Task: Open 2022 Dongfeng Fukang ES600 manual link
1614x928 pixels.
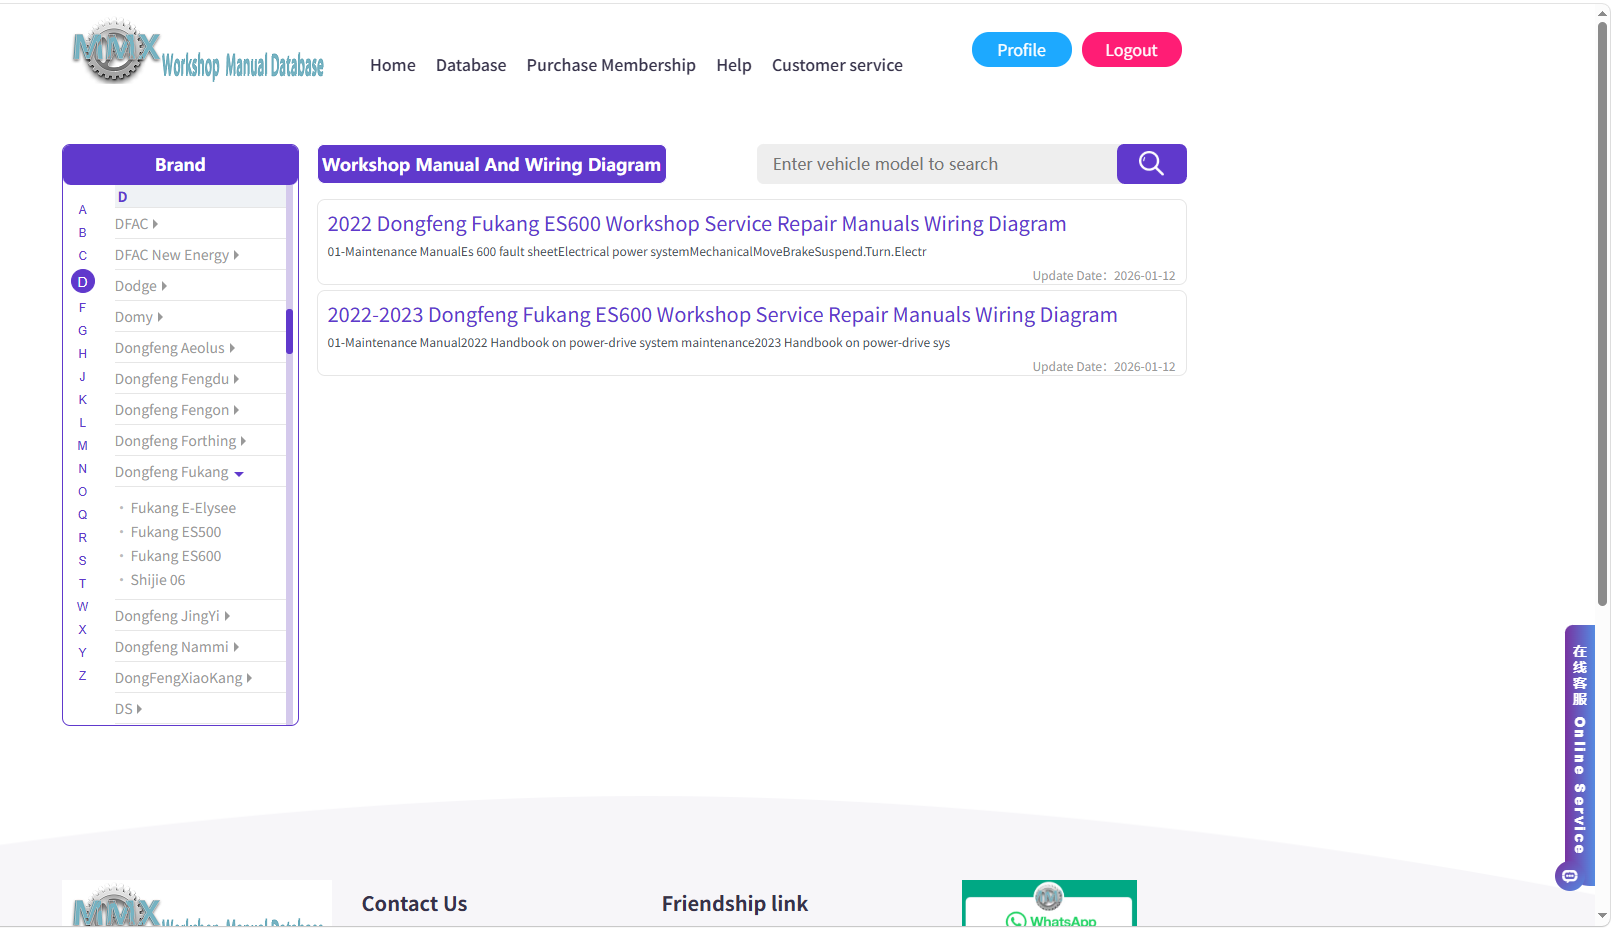Action: 697,224
